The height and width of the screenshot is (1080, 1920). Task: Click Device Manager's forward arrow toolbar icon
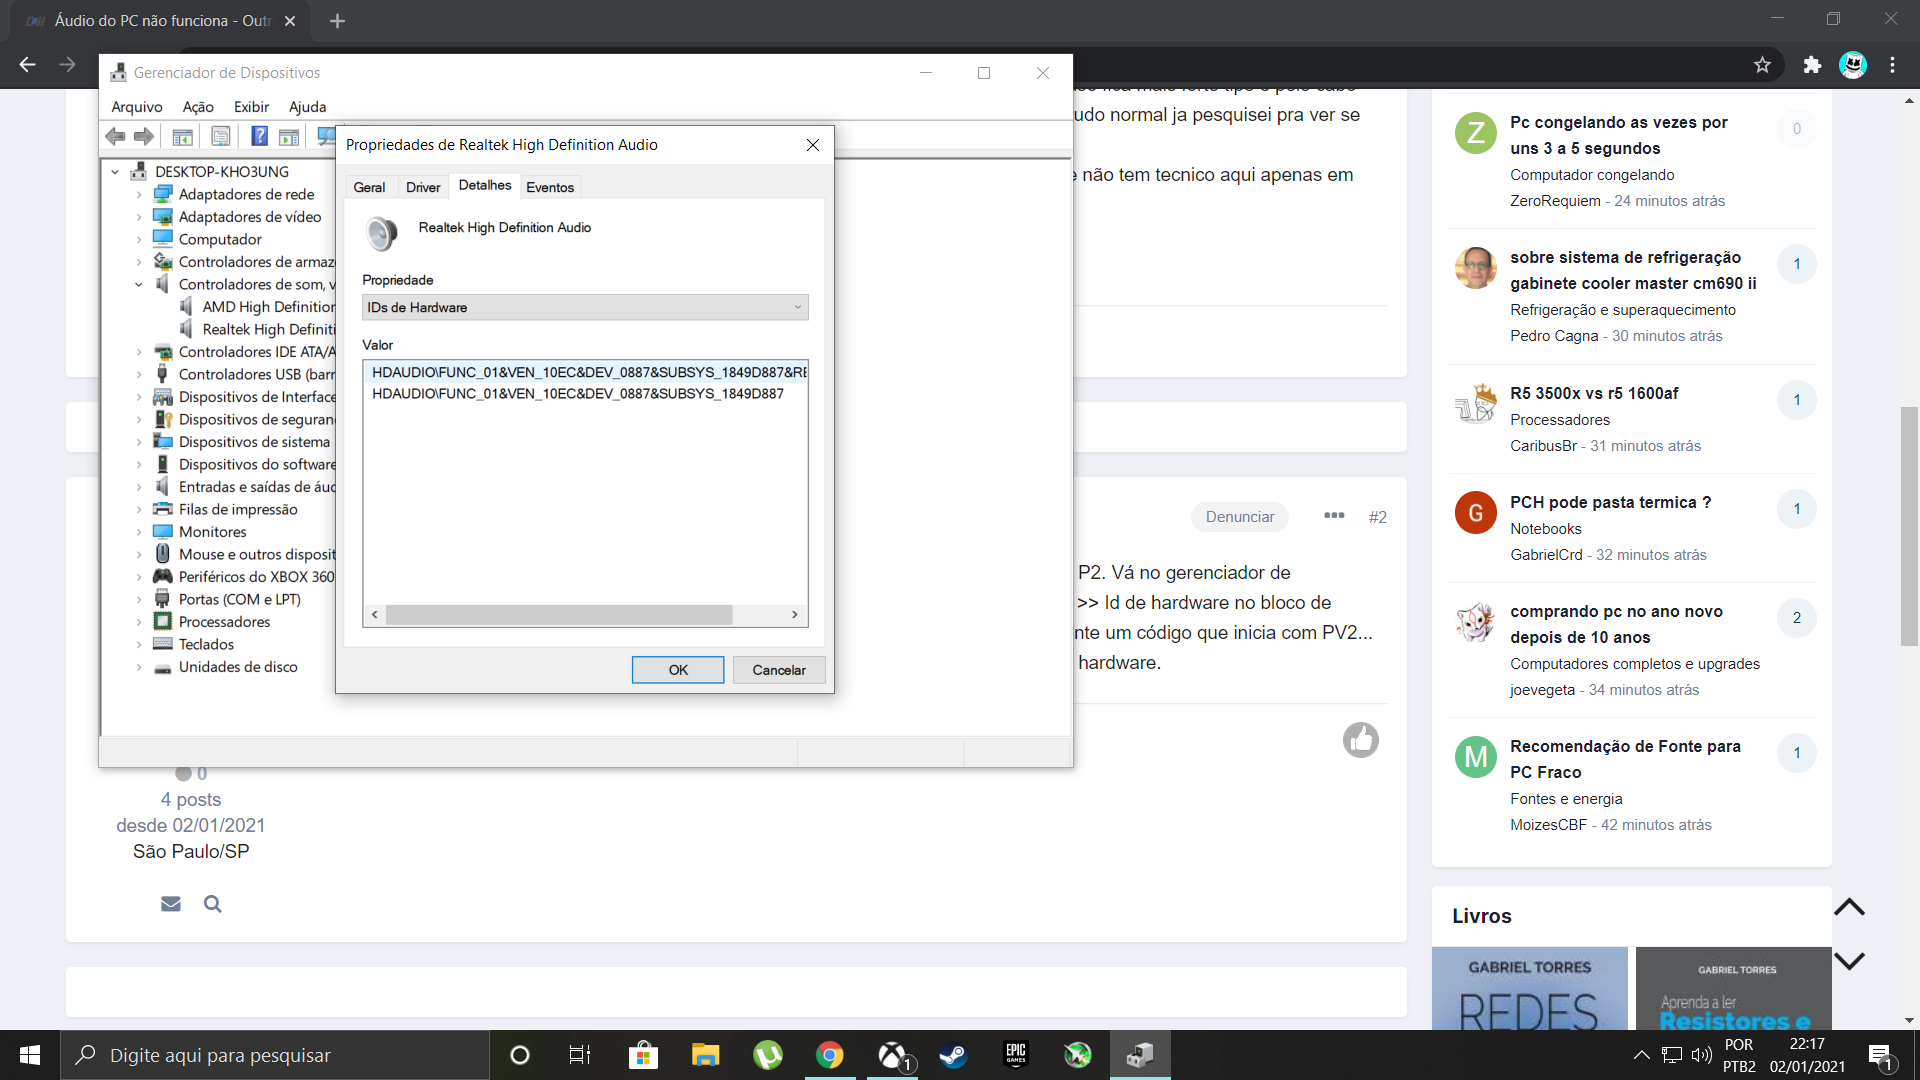coord(144,136)
